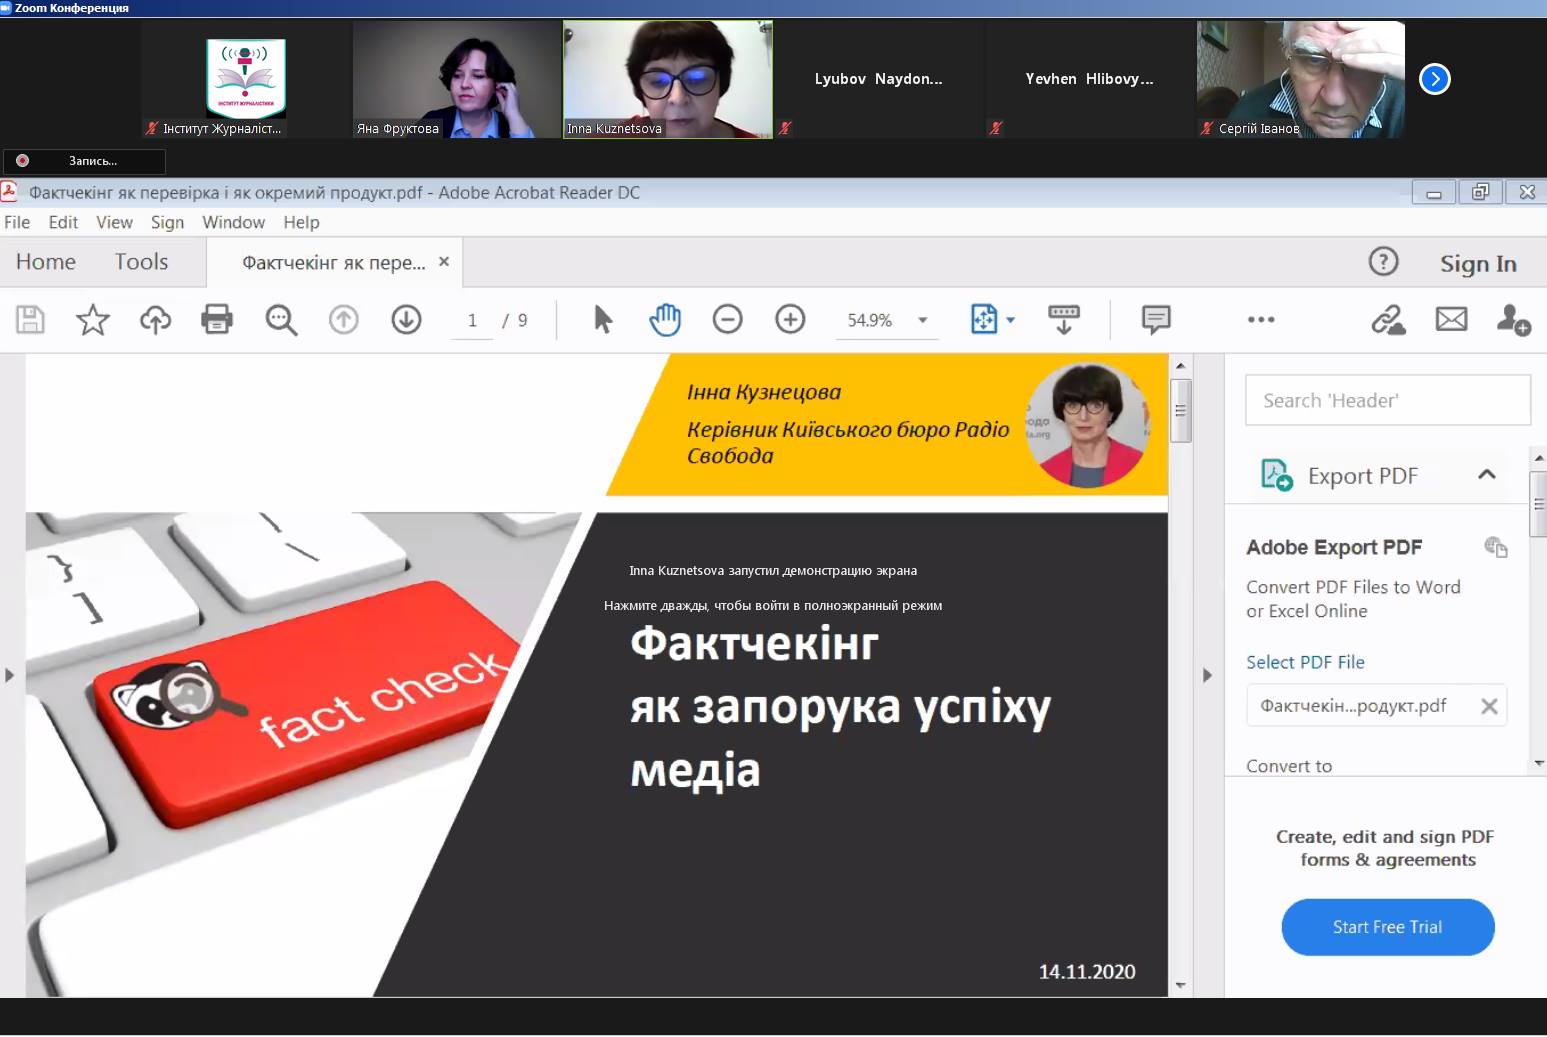This screenshot has width=1547, height=1037.
Task: Select the Hand pan tool
Action: pos(665,320)
